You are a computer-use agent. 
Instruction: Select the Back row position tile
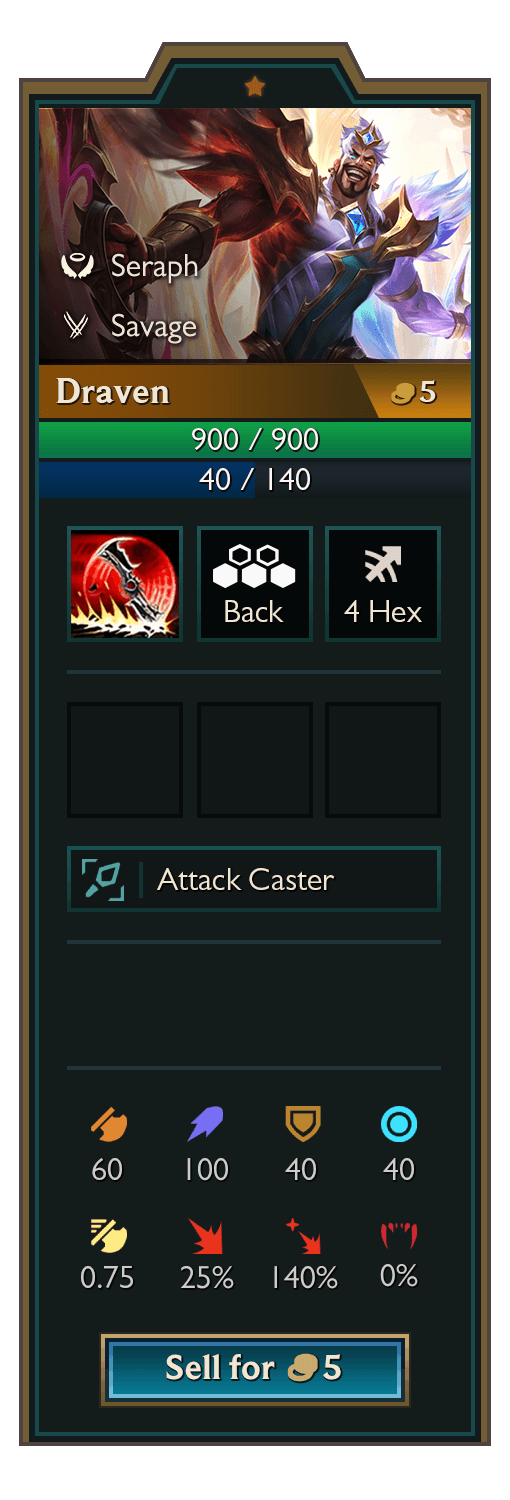tap(255, 584)
